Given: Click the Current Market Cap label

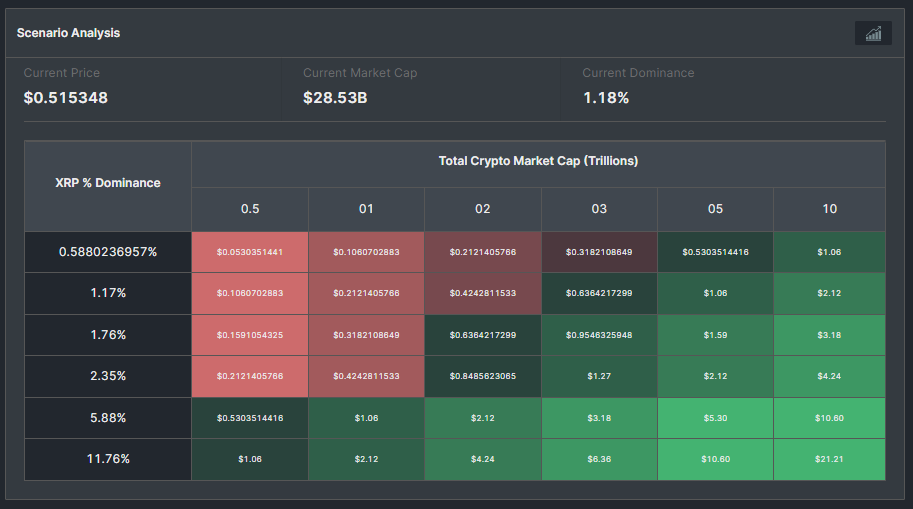Looking at the screenshot, I should [x=360, y=73].
